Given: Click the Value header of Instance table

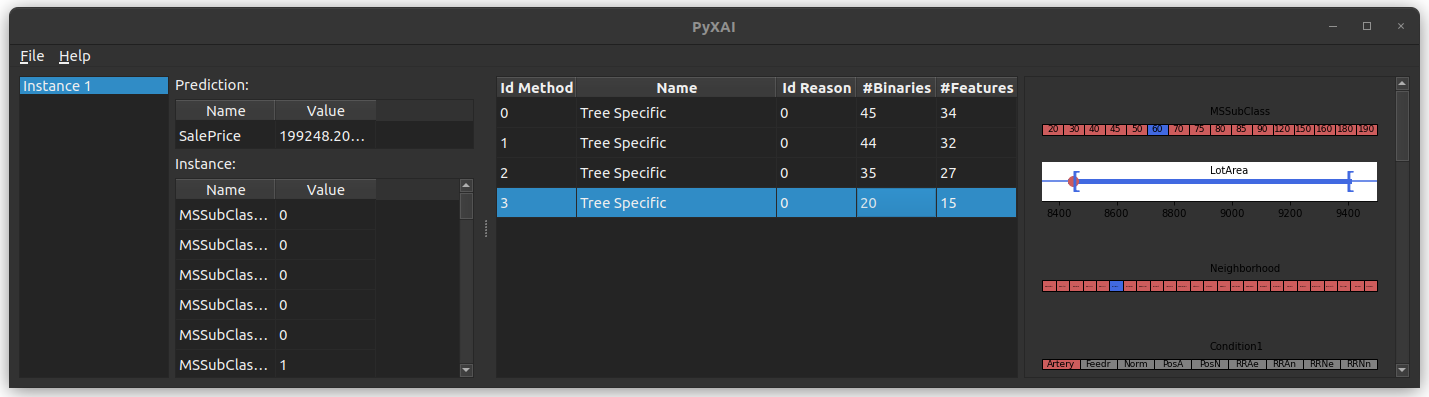Looking at the screenshot, I should pos(324,189).
